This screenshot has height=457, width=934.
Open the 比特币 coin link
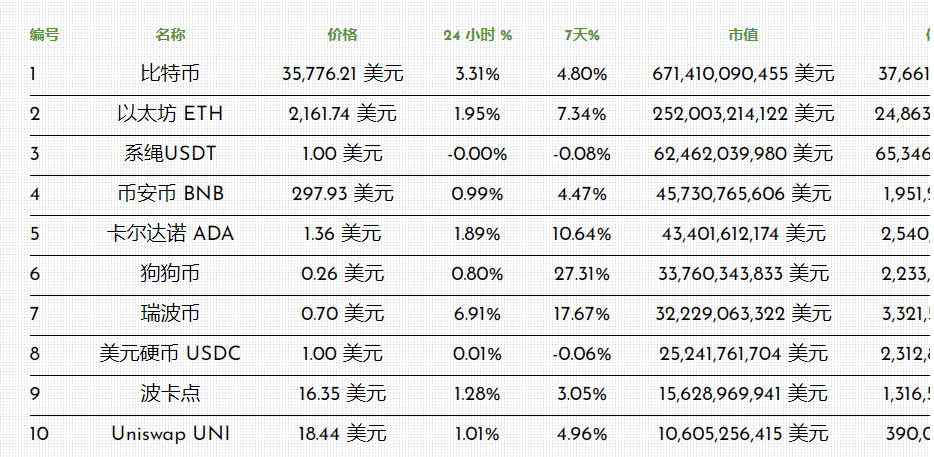coord(170,74)
